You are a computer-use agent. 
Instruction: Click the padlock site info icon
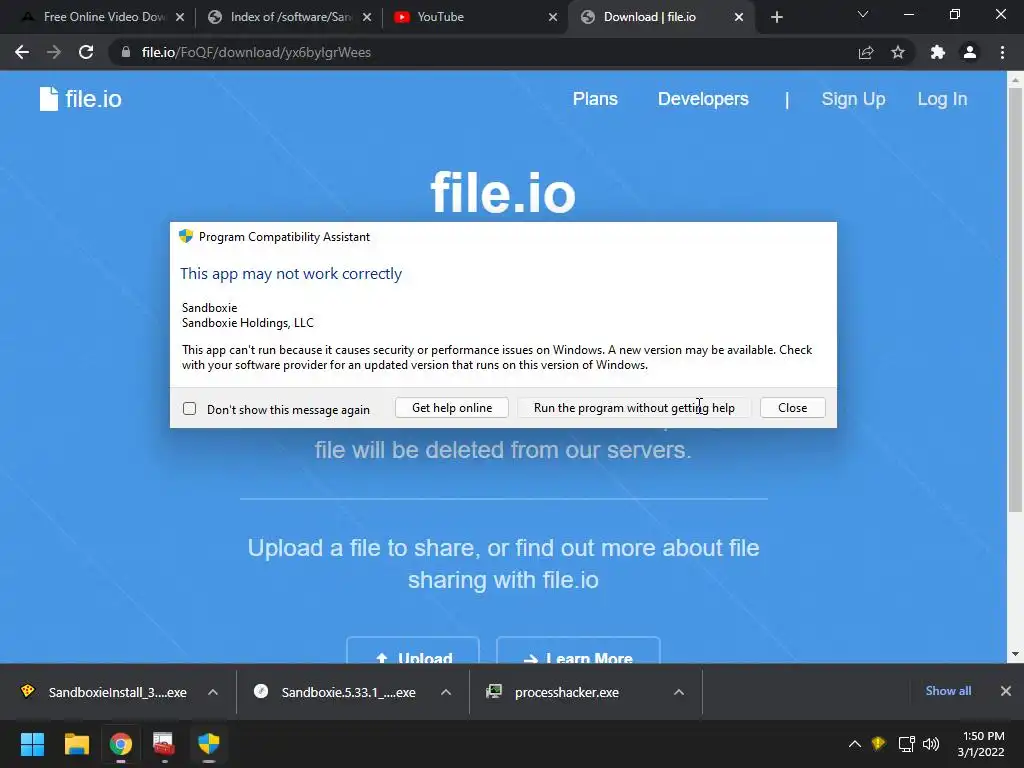(126, 52)
